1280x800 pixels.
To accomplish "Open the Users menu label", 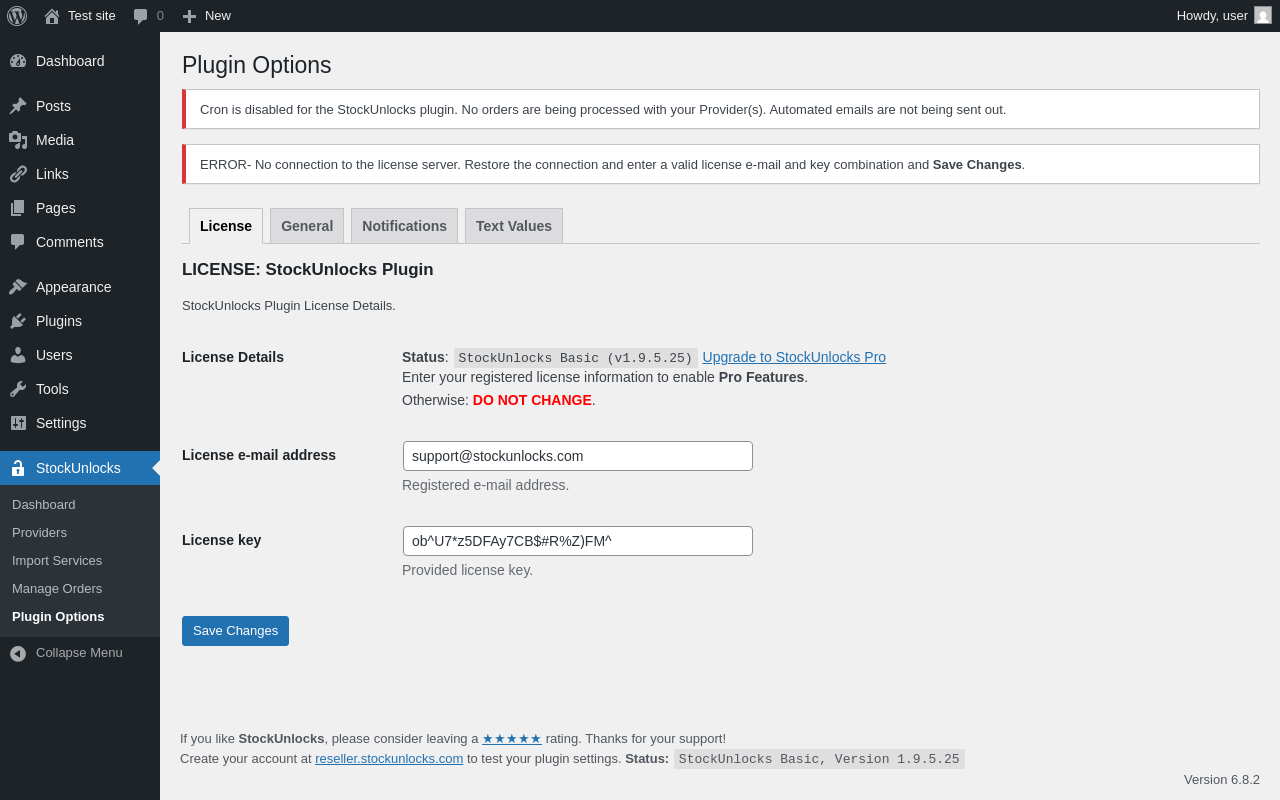I will coord(54,355).
